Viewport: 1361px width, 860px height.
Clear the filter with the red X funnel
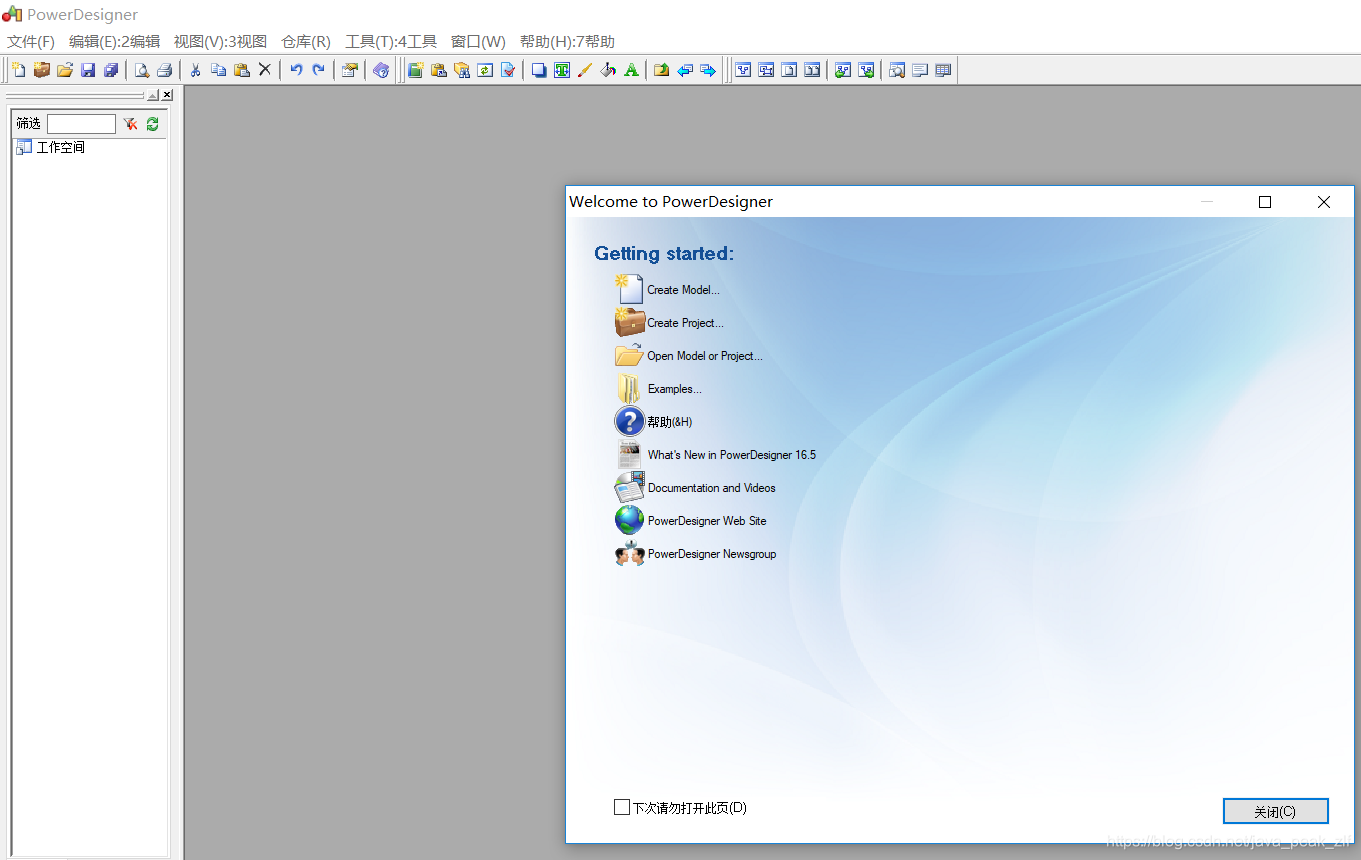130,124
